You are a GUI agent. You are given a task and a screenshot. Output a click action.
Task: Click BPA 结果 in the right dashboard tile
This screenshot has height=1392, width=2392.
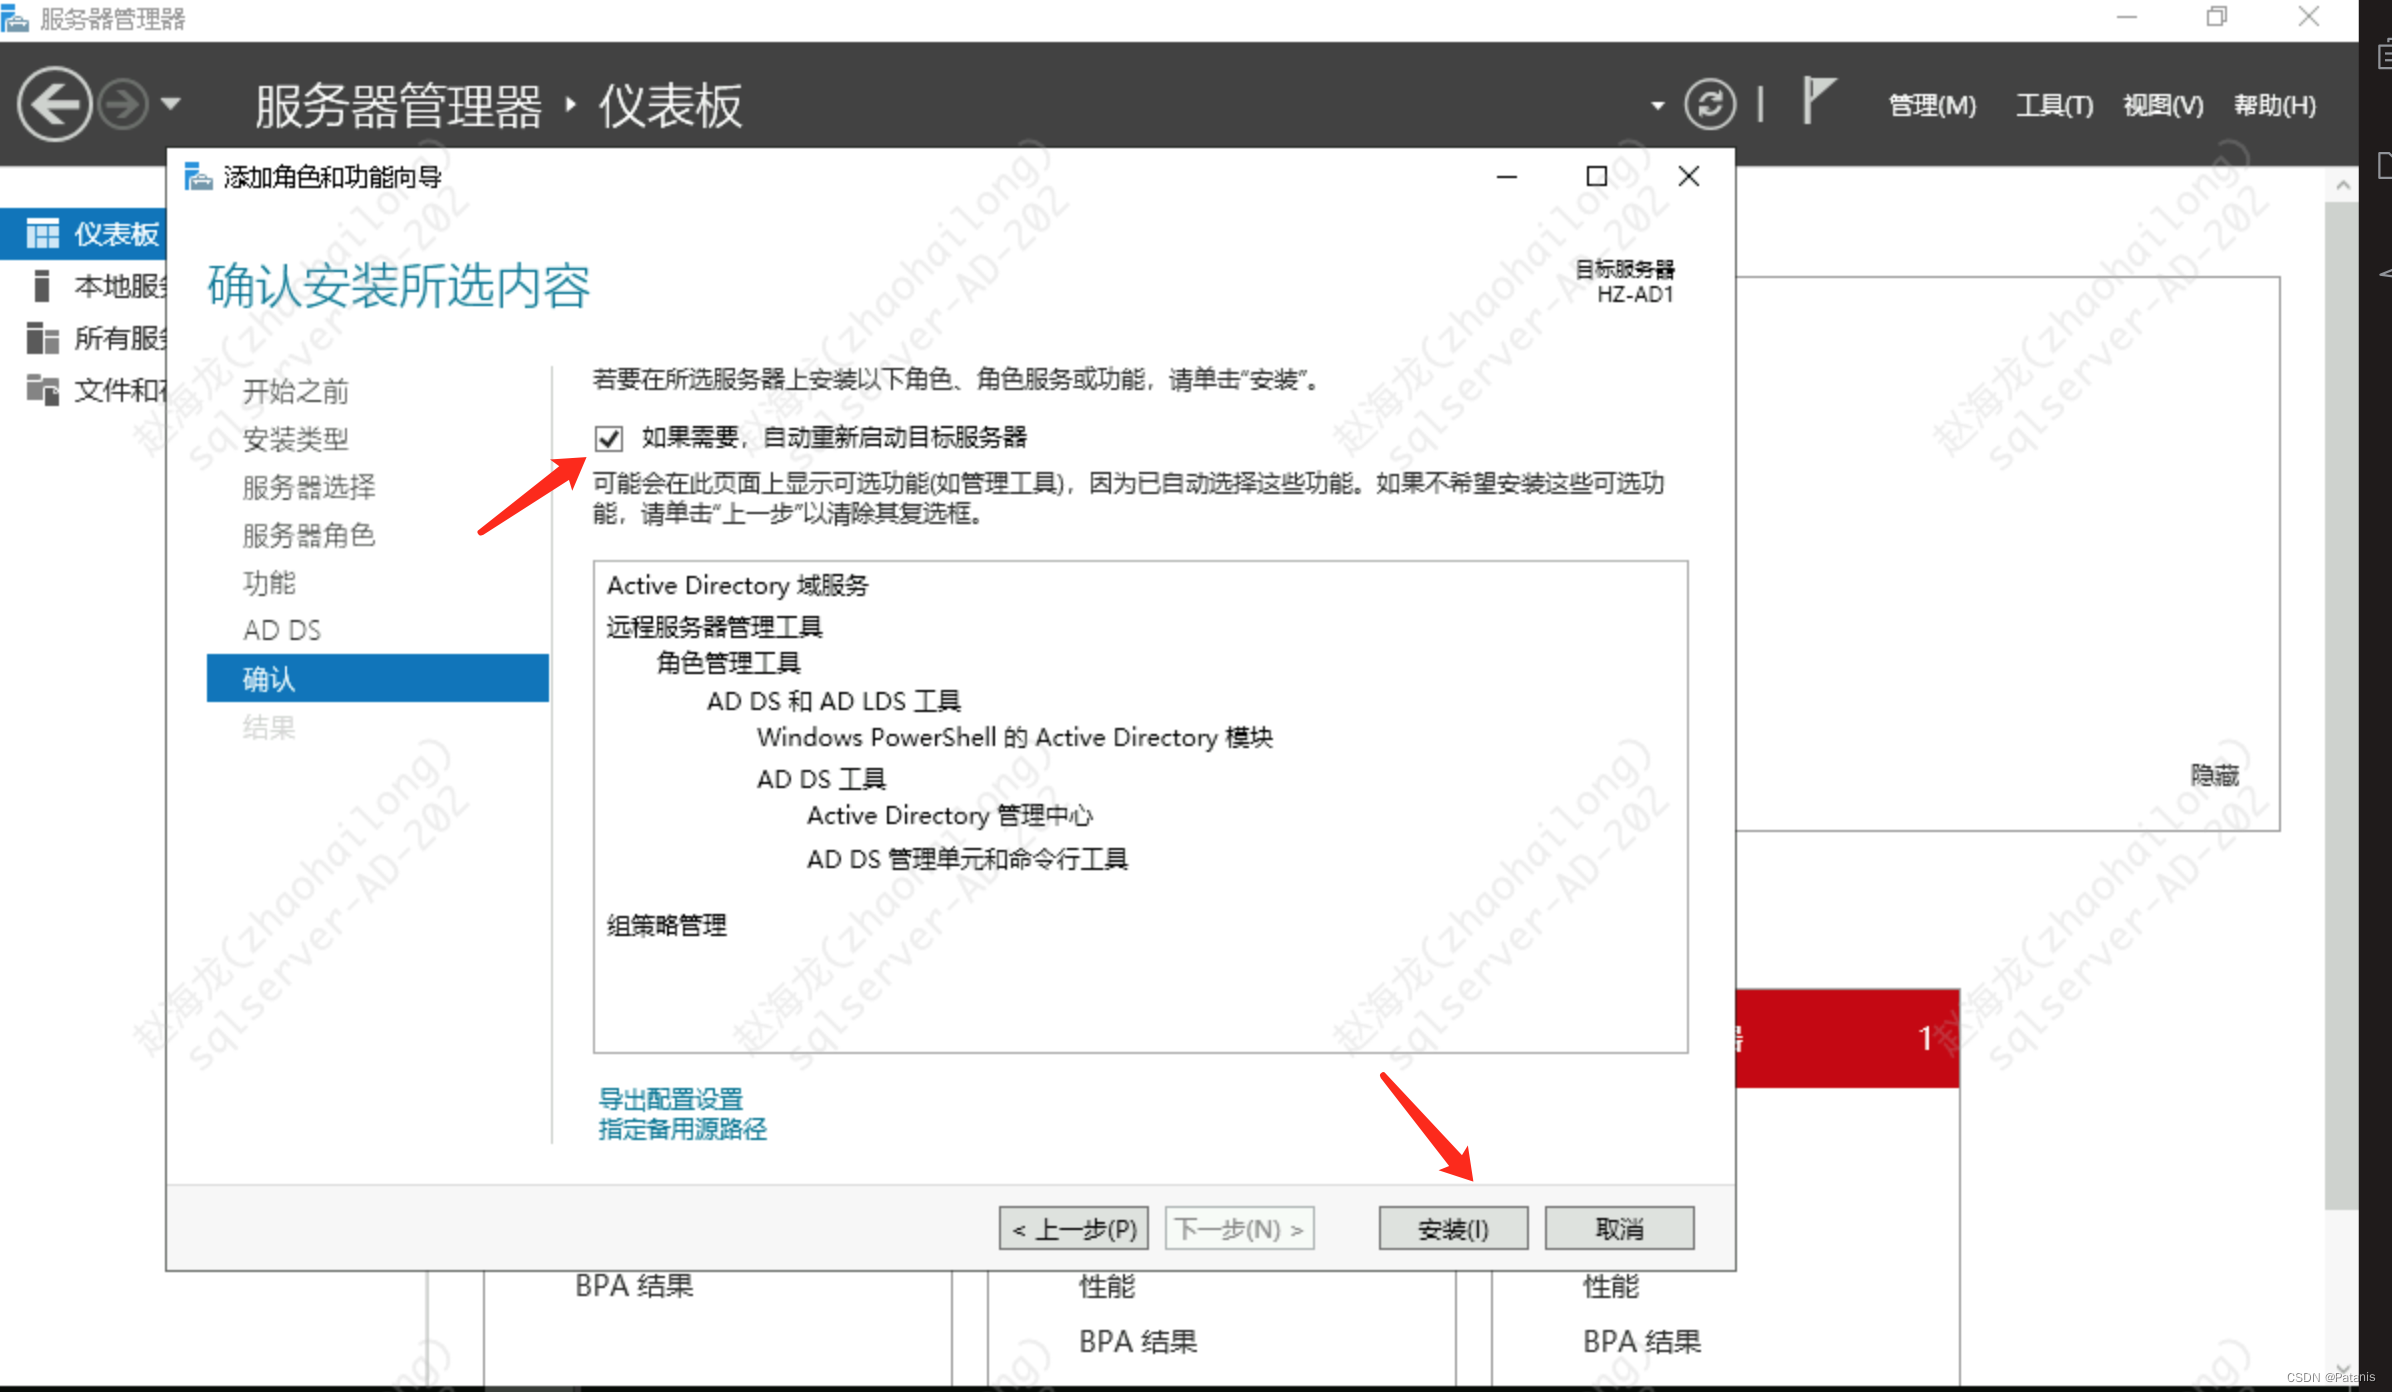tap(1642, 1341)
